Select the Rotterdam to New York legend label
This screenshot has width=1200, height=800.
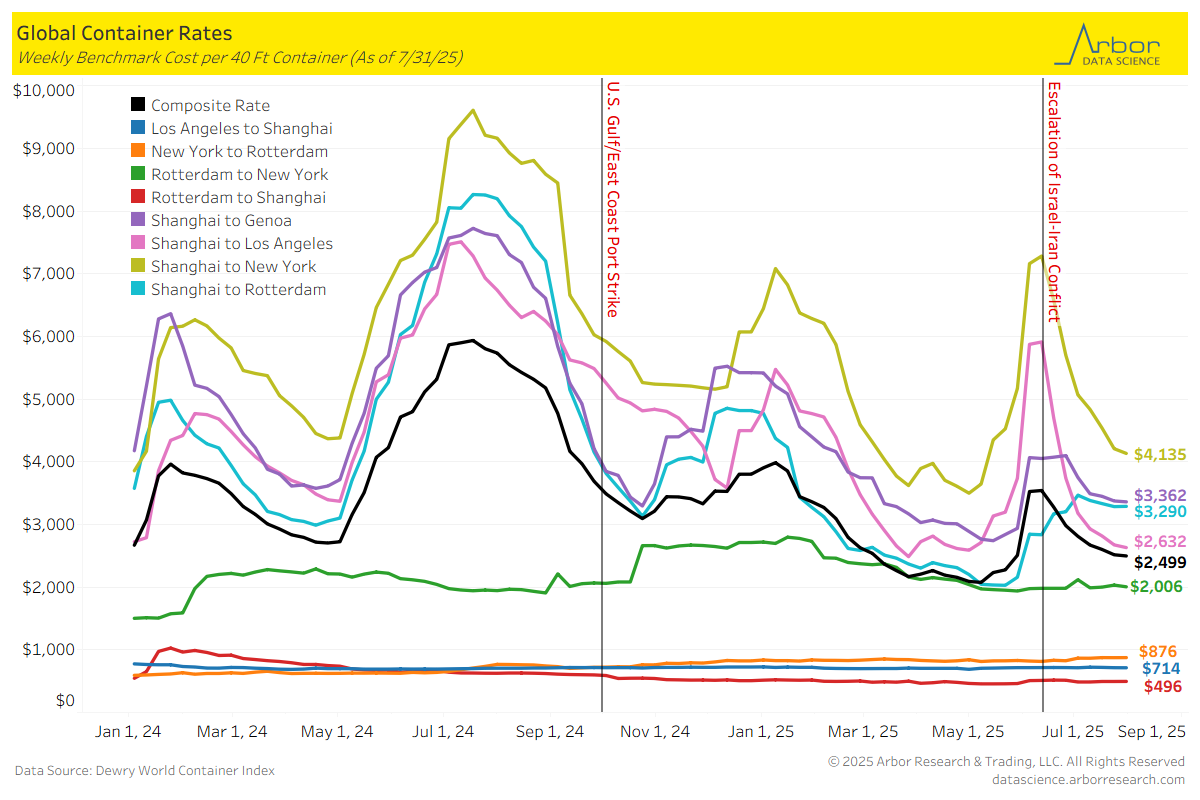[x=239, y=174]
